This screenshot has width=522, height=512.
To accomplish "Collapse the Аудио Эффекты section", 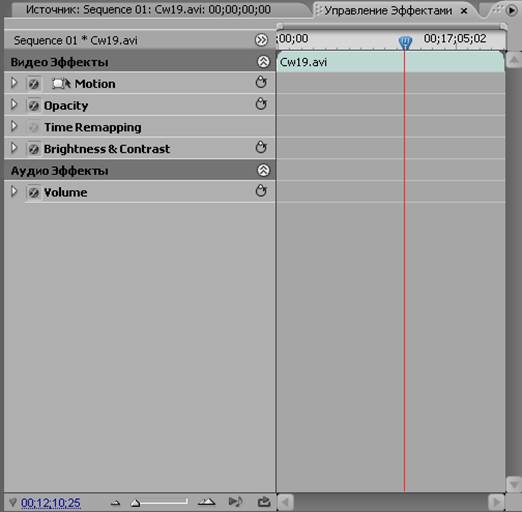I will [263, 170].
